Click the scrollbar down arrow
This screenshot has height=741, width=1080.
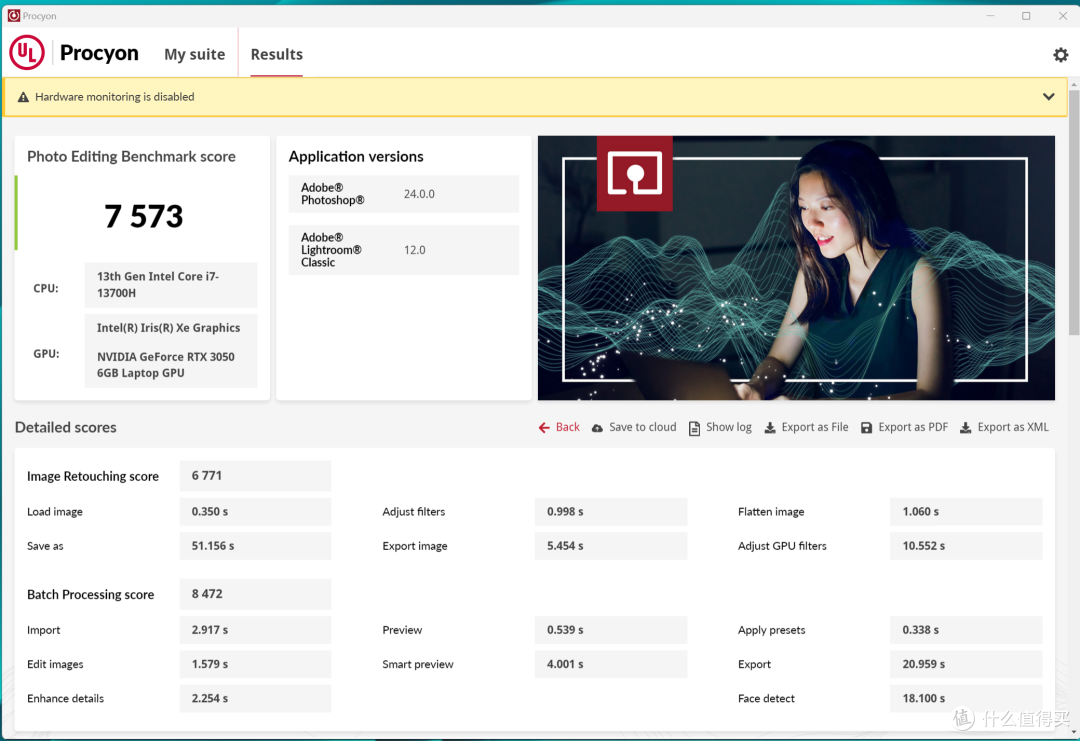tap(1074, 732)
